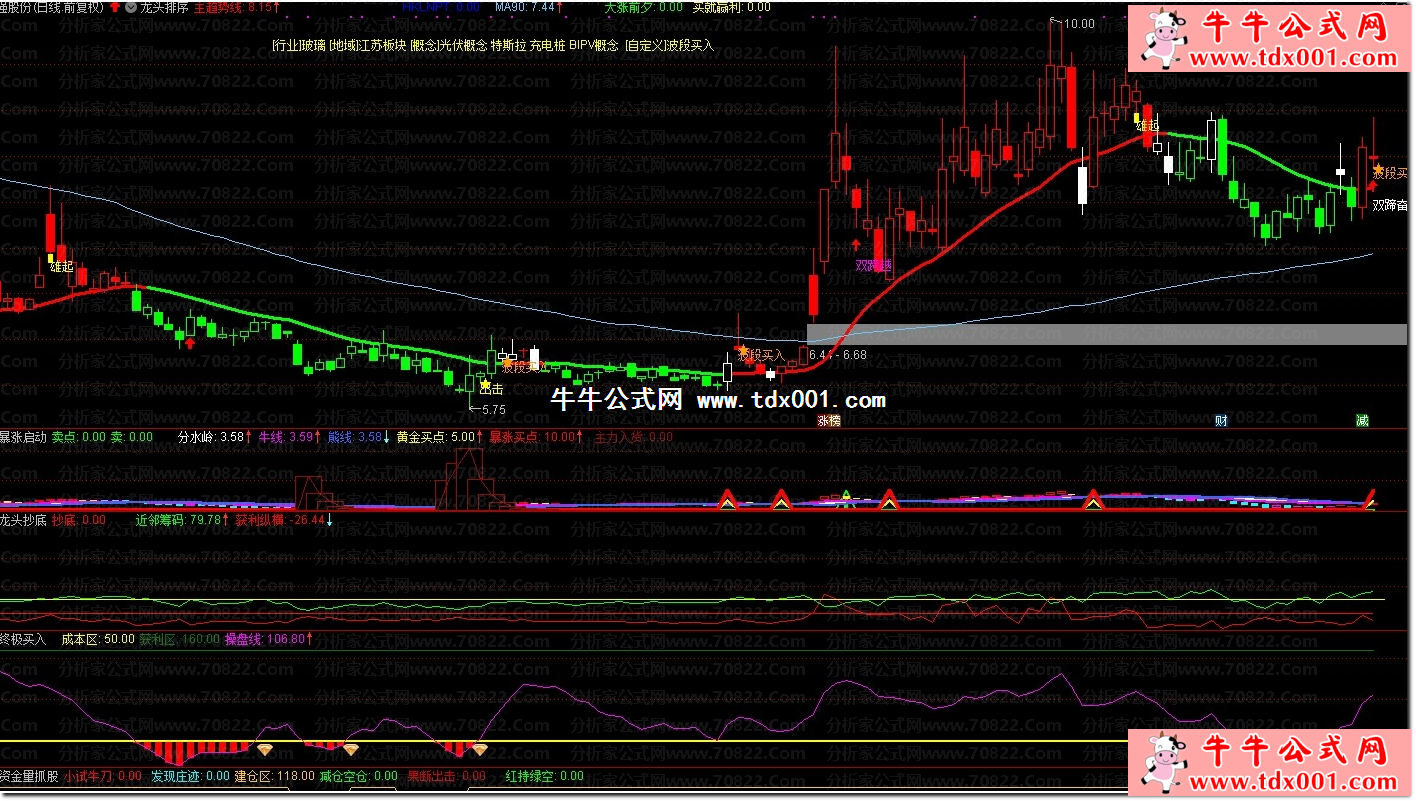Viewport: 1416px width, 801px height.
Task: Click the 获利纵横 -26.44 readout
Action: [284, 520]
